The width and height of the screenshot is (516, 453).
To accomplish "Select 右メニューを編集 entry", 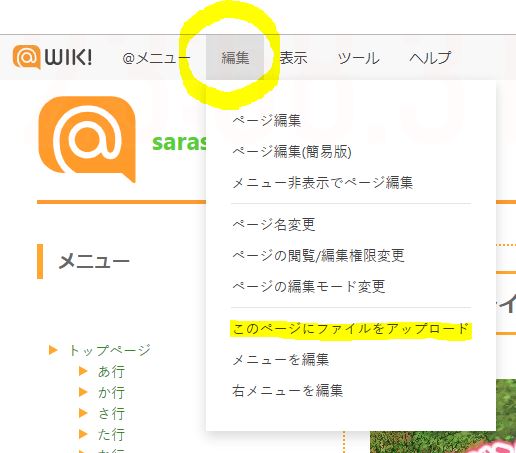I will [x=288, y=391].
